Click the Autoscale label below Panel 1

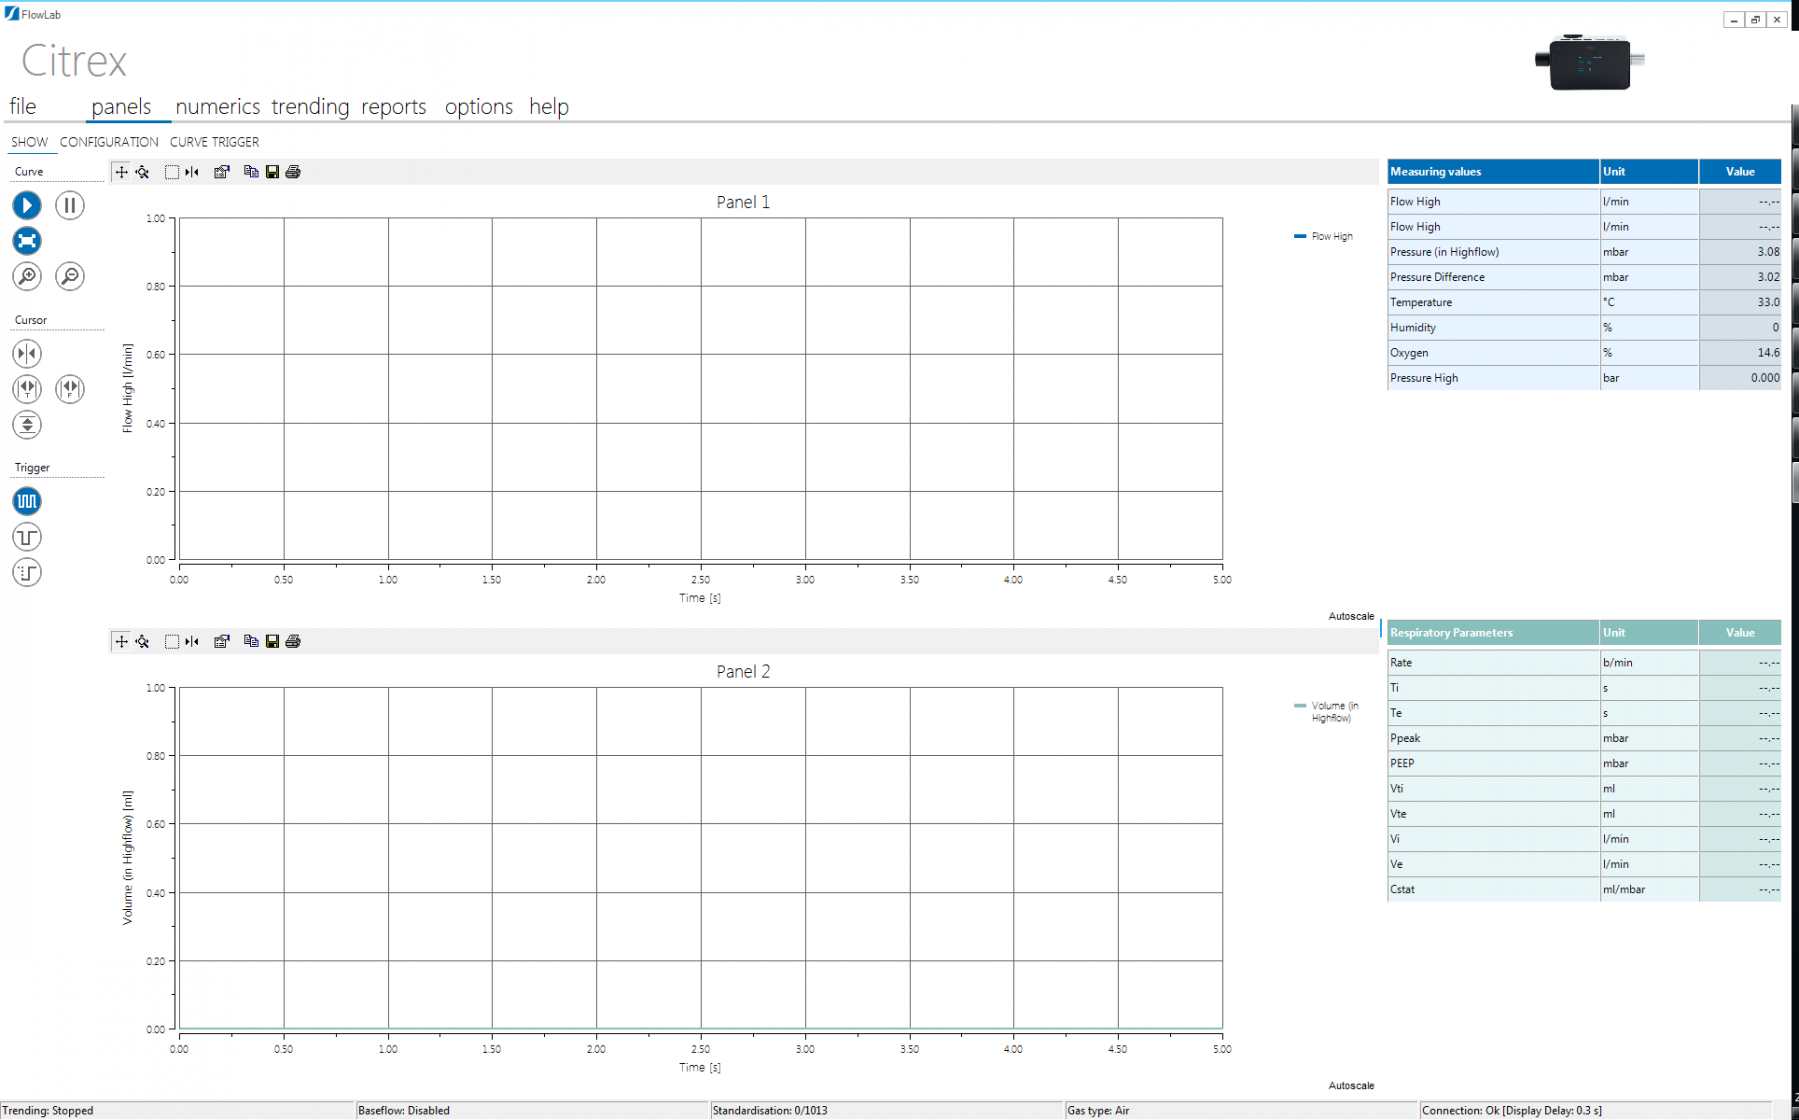point(1351,616)
